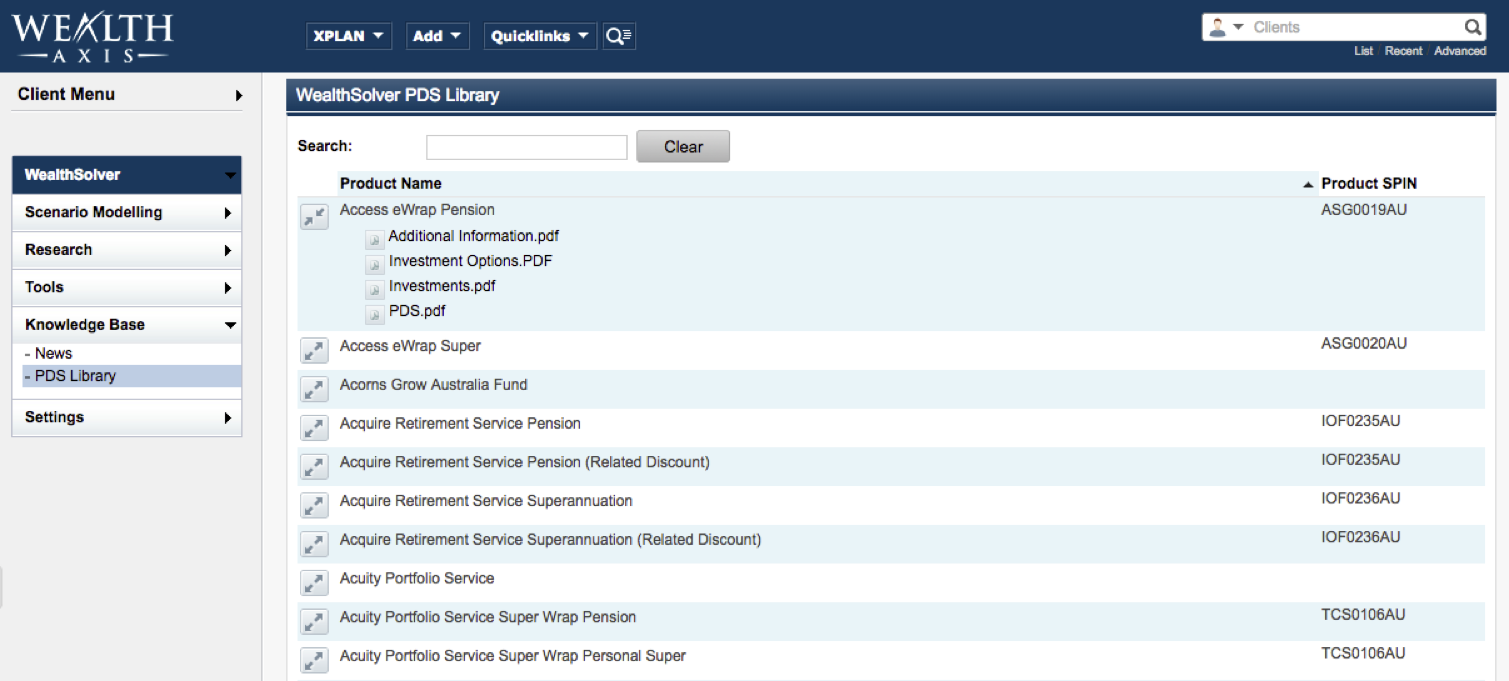
Task: Click the Advanced link under client search
Action: [1460, 51]
